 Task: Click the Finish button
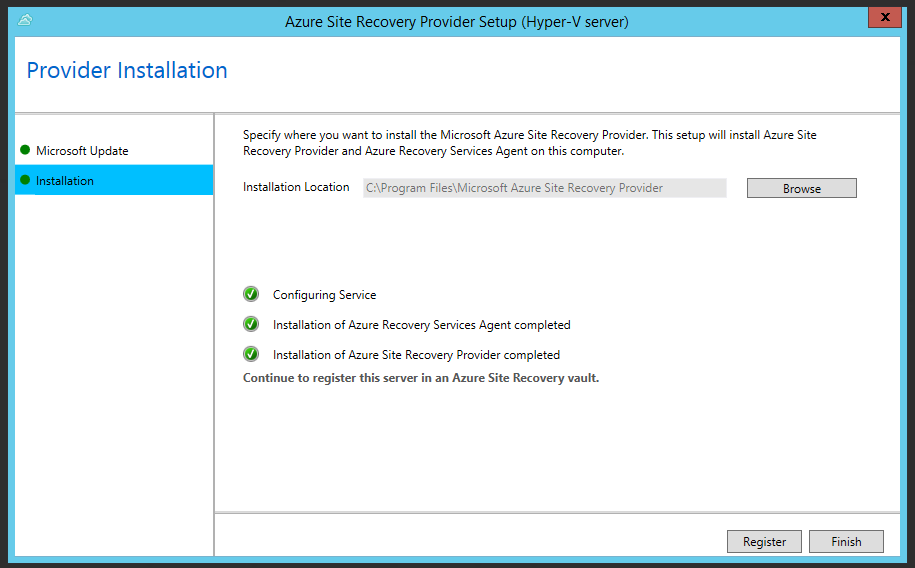(x=846, y=541)
